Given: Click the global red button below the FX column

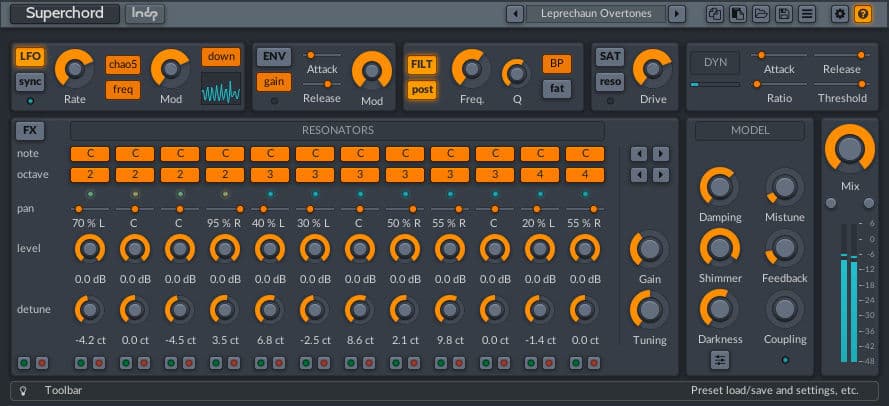Looking at the screenshot, I should (42, 363).
